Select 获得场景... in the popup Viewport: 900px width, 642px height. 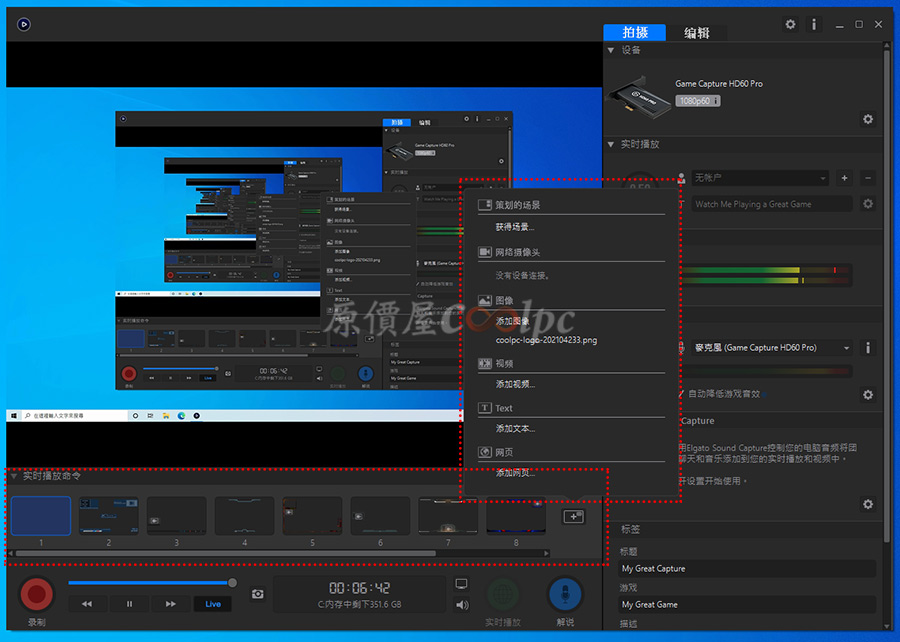click(x=515, y=227)
